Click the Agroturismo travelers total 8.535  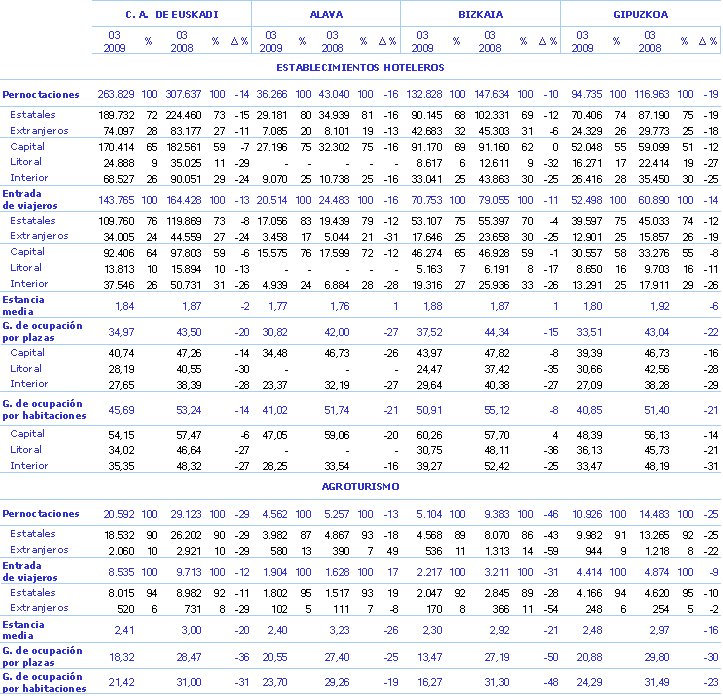tap(121, 573)
